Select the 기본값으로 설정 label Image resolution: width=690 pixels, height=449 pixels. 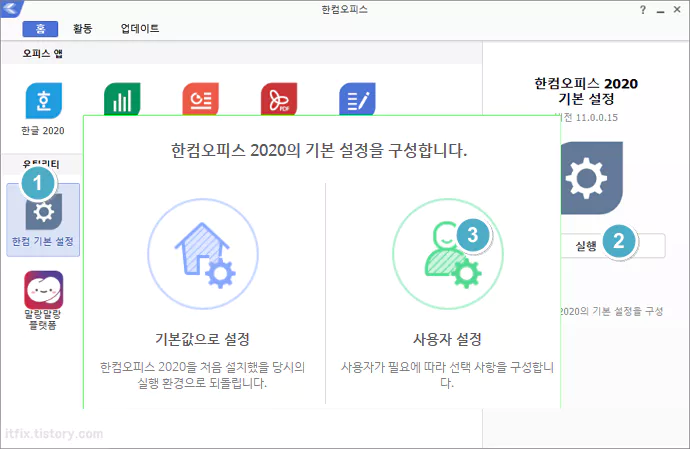202,339
